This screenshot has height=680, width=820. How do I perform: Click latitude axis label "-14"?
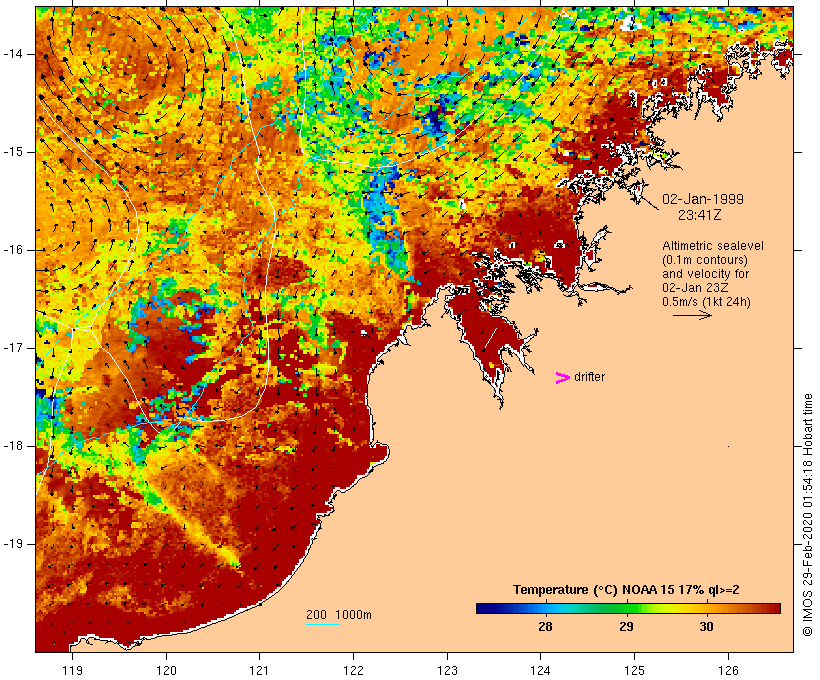pyautogui.click(x=12, y=54)
